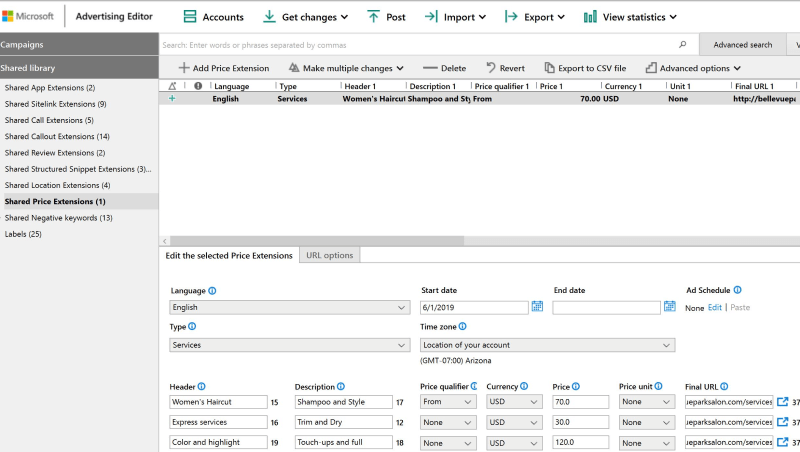The image size is (800, 452).
Task: Open Price qualifier dropdown showing From
Action: [x=447, y=402]
